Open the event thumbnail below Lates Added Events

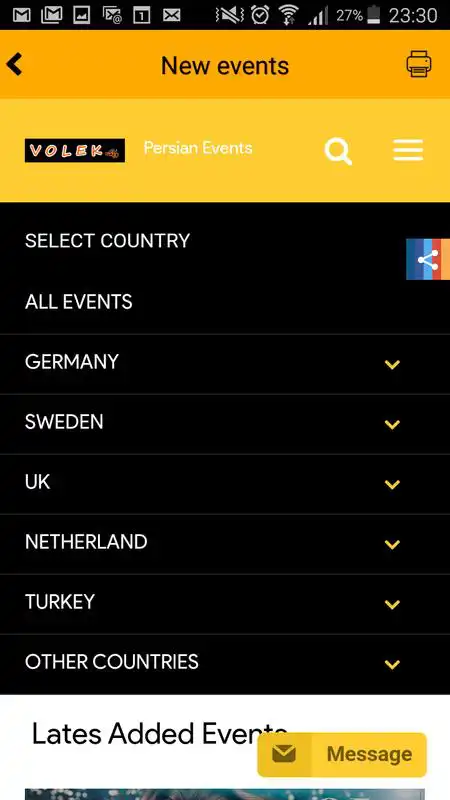(x=225, y=794)
